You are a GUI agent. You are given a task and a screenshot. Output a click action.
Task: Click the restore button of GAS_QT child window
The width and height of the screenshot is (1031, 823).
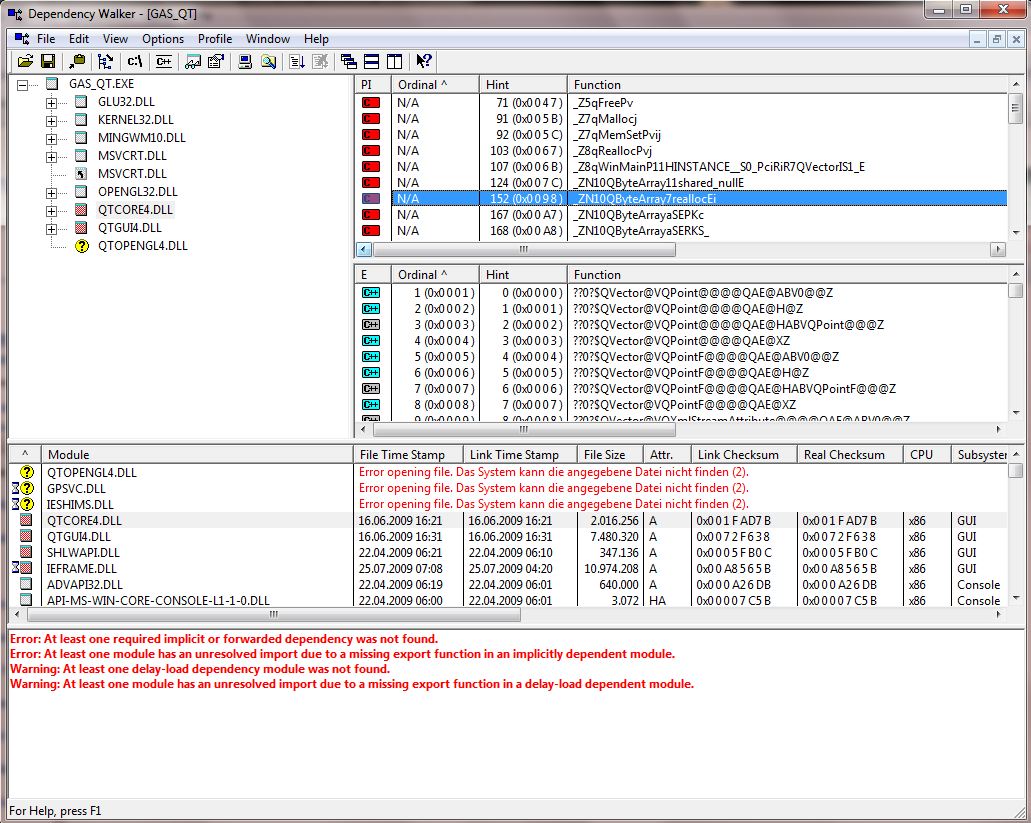(997, 39)
